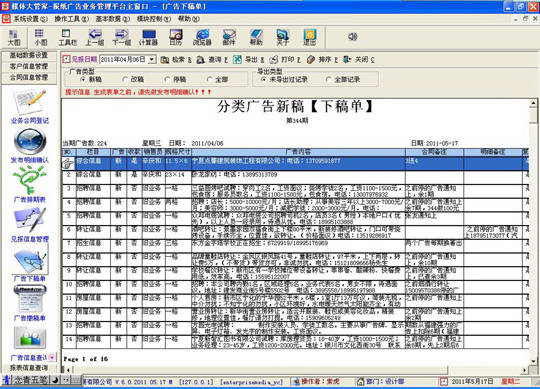Image resolution: width=540 pixels, height=389 pixels.
Task: Click the 栏目 column header
Action: point(93,152)
